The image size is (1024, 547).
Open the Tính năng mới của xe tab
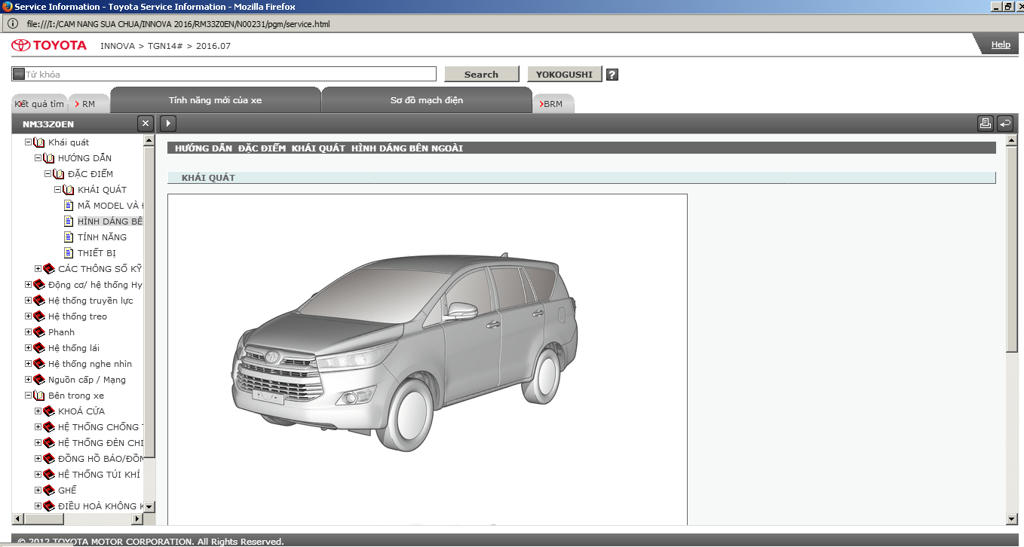[216, 100]
